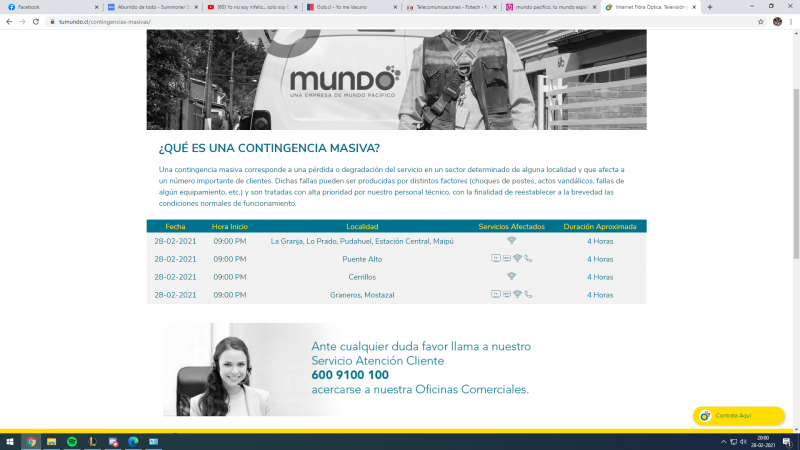Open network status in the system tray
This screenshot has width=800, height=450.
point(733,442)
